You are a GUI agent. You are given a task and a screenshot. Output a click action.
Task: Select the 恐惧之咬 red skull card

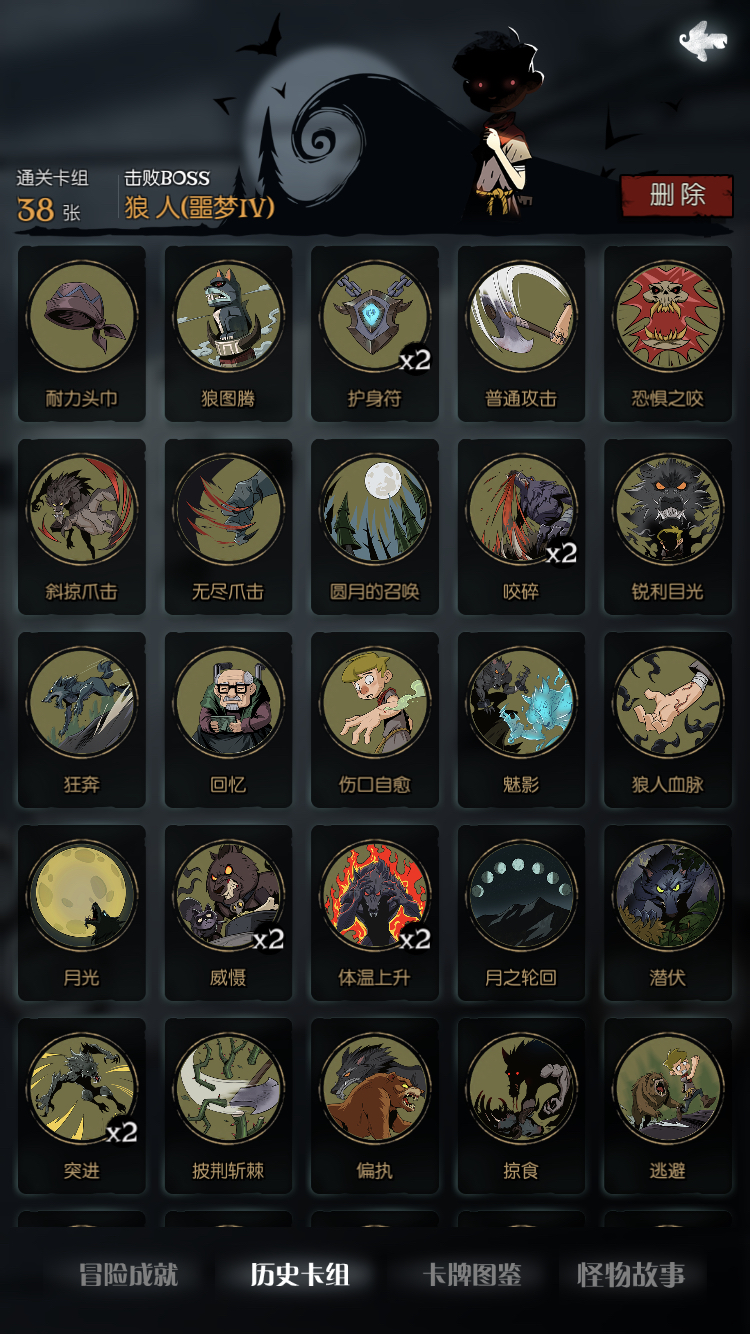[668, 334]
